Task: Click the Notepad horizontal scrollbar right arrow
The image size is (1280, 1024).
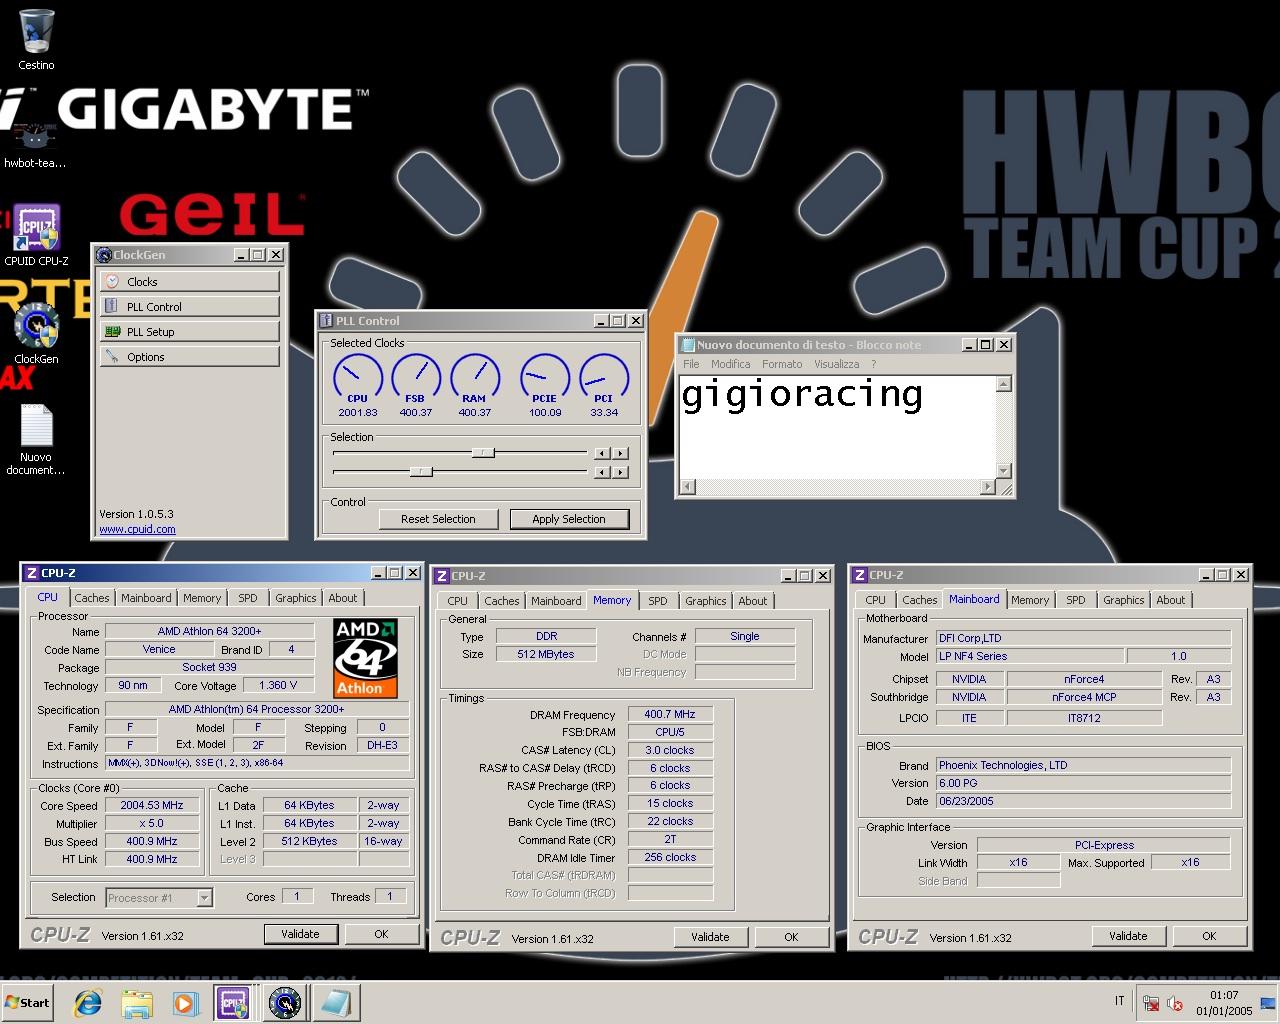Action: [988, 487]
